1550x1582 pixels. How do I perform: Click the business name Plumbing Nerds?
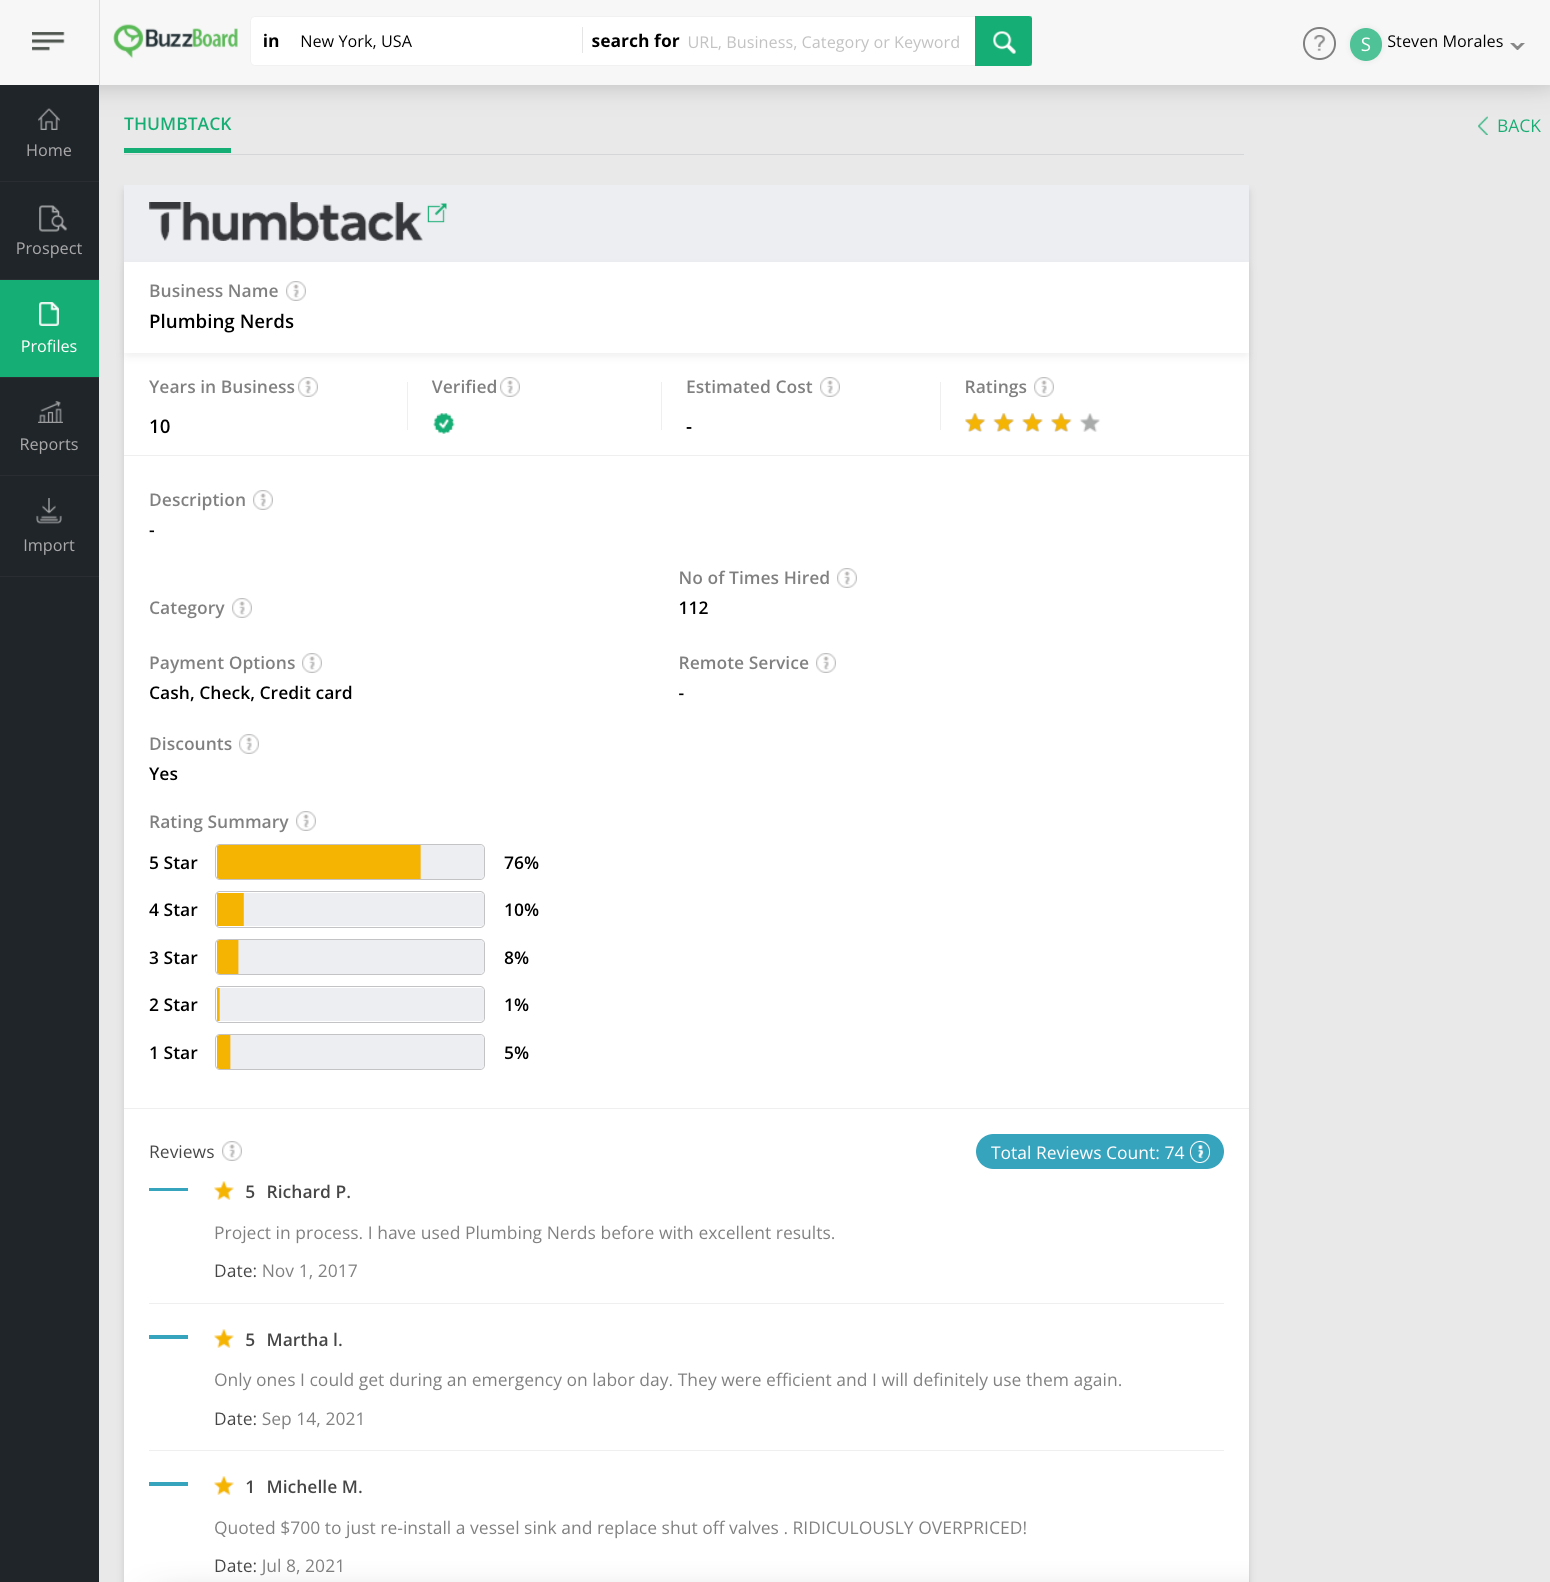(221, 321)
